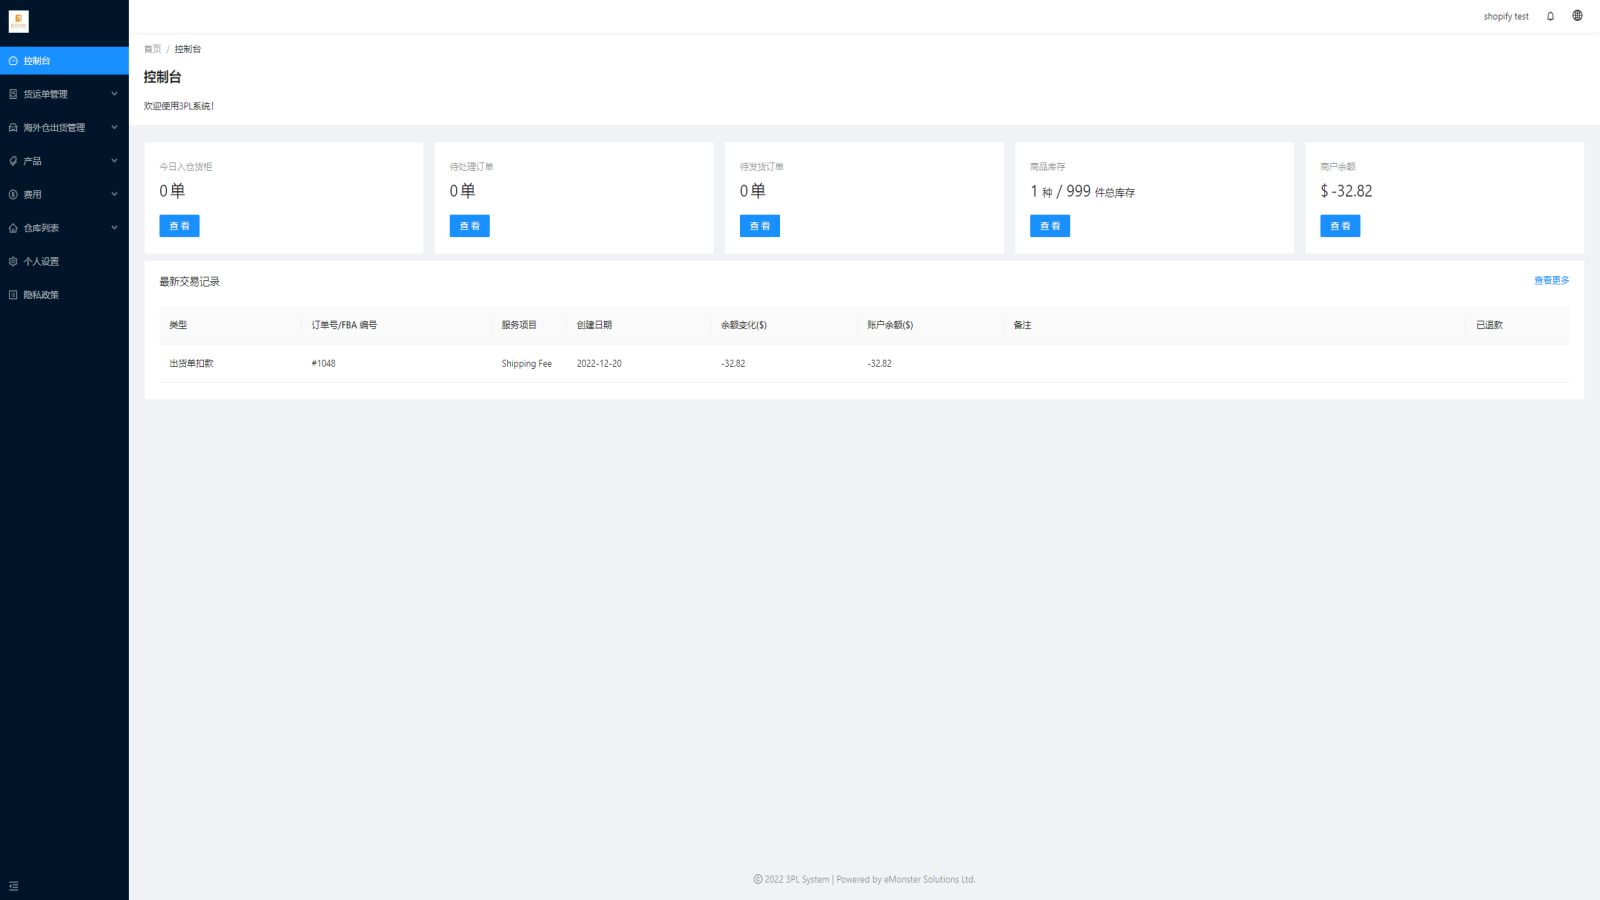The width and height of the screenshot is (1600, 900).
Task: Collapse the sidebar with the bottom menu-fold icon
Action: (14, 886)
